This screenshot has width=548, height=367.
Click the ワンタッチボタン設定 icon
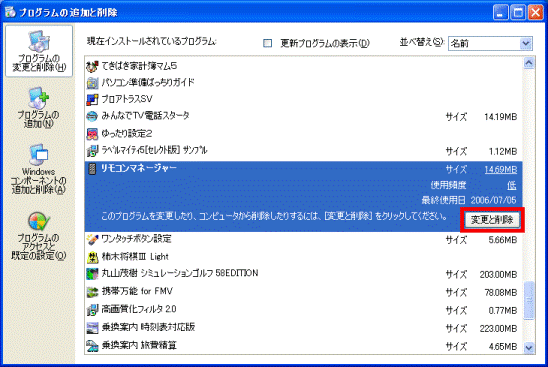(x=92, y=240)
